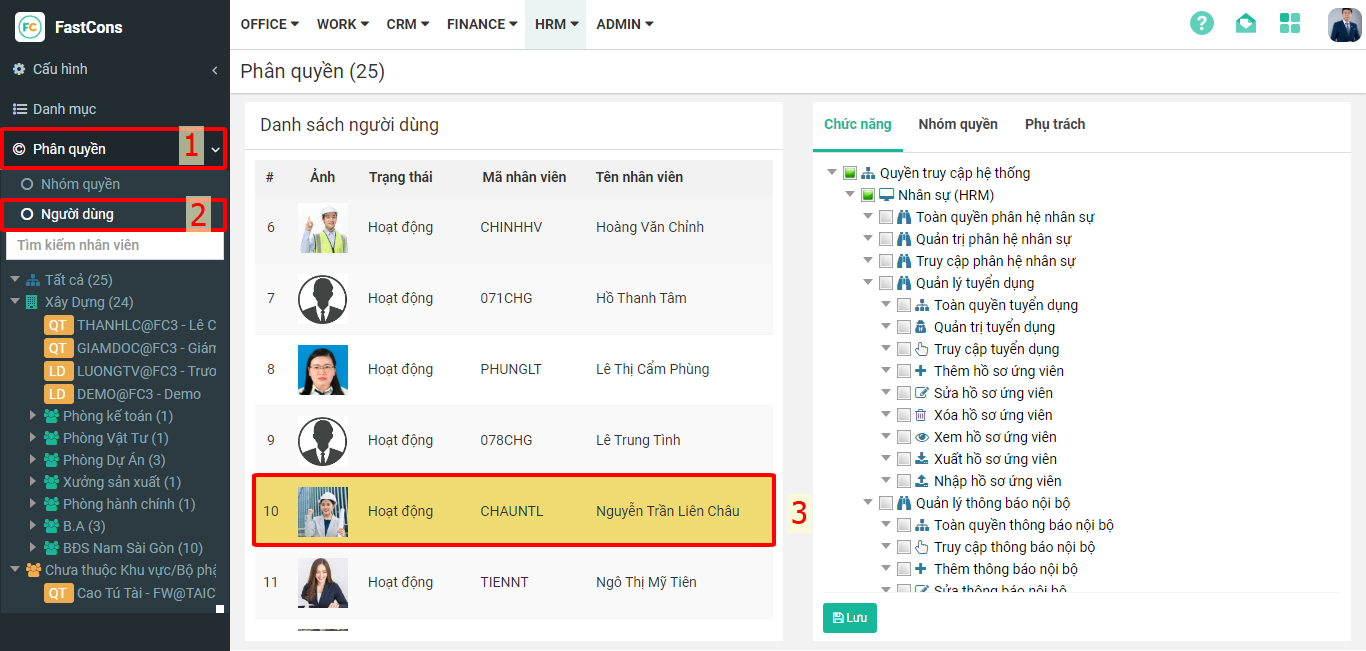Tick the Thêm hồ sơ ứng viên checkbox

(904, 371)
